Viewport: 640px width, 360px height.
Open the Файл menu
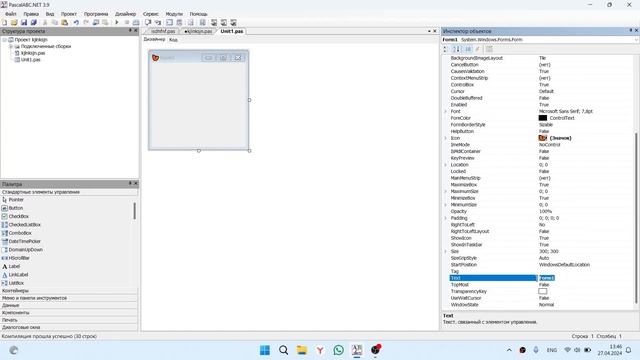[11, 14]
